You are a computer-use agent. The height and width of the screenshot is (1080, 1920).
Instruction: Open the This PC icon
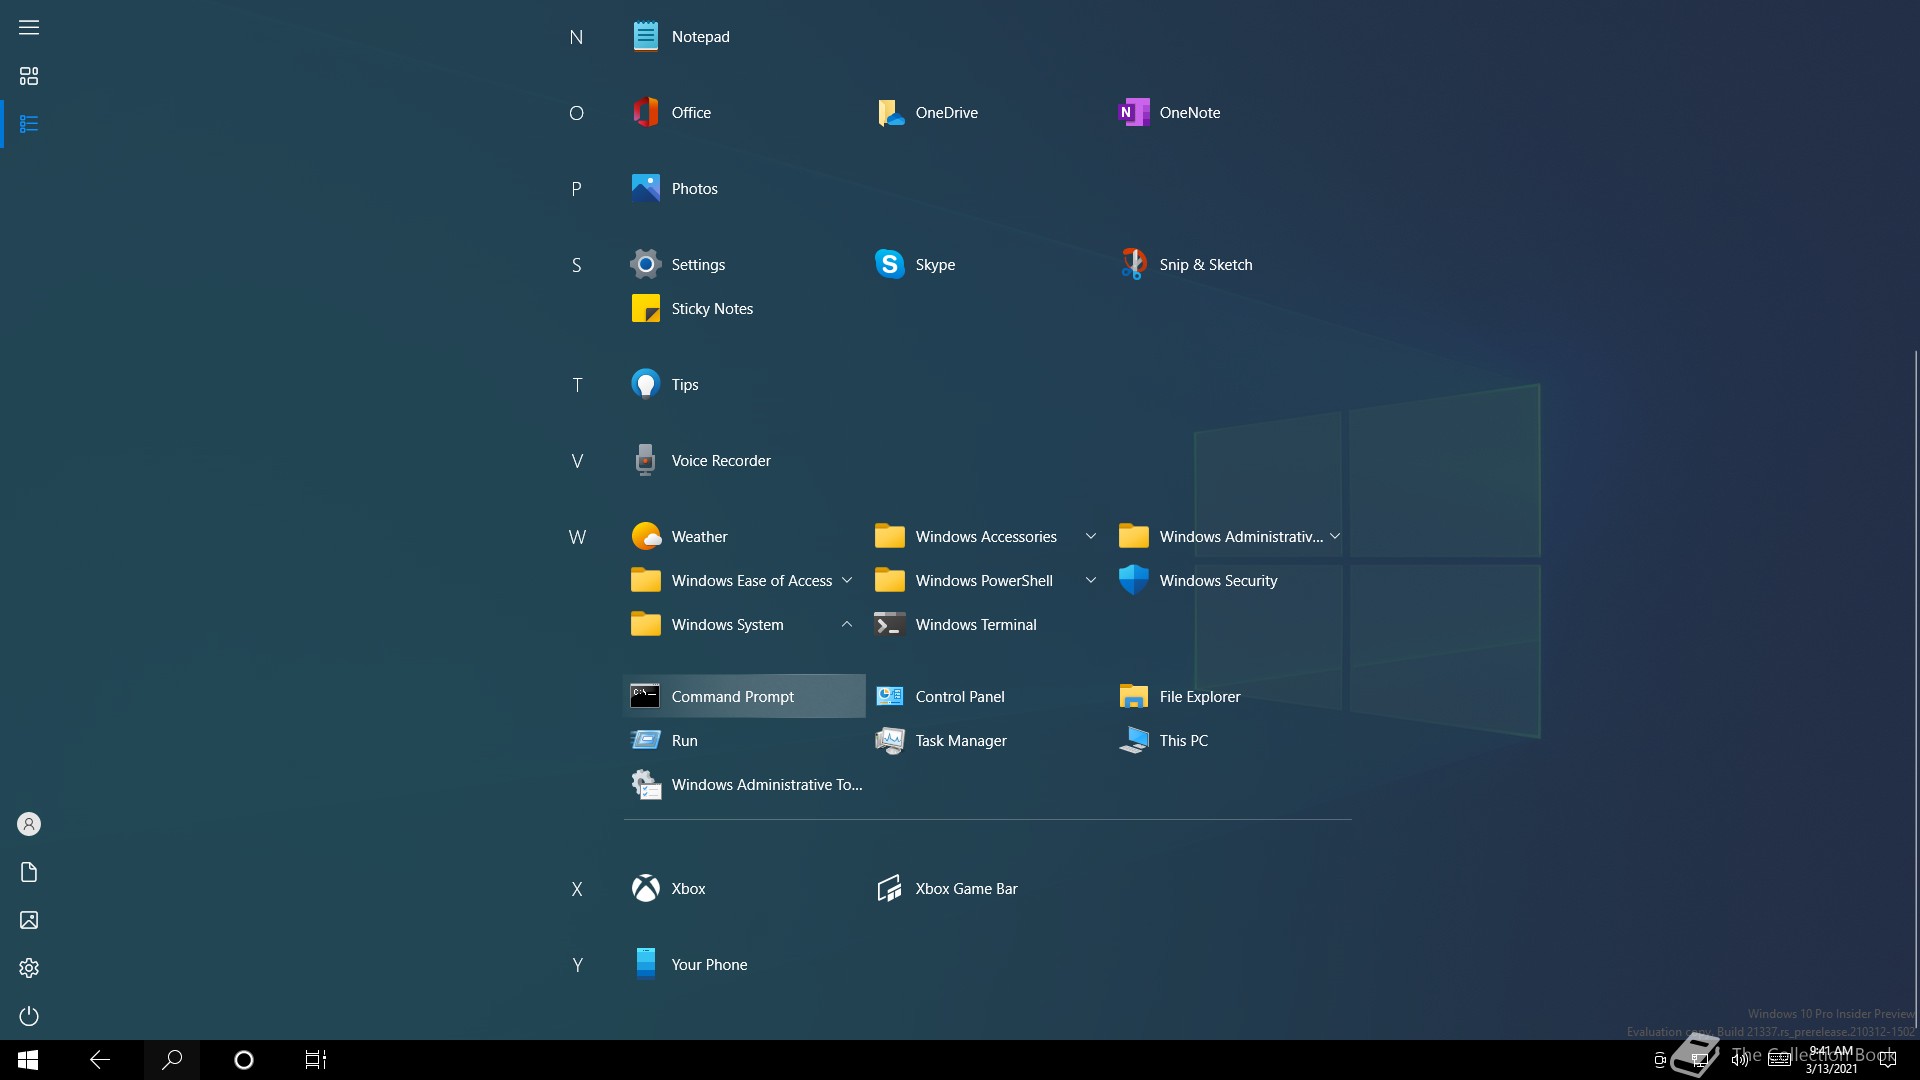click(1133, 741)
